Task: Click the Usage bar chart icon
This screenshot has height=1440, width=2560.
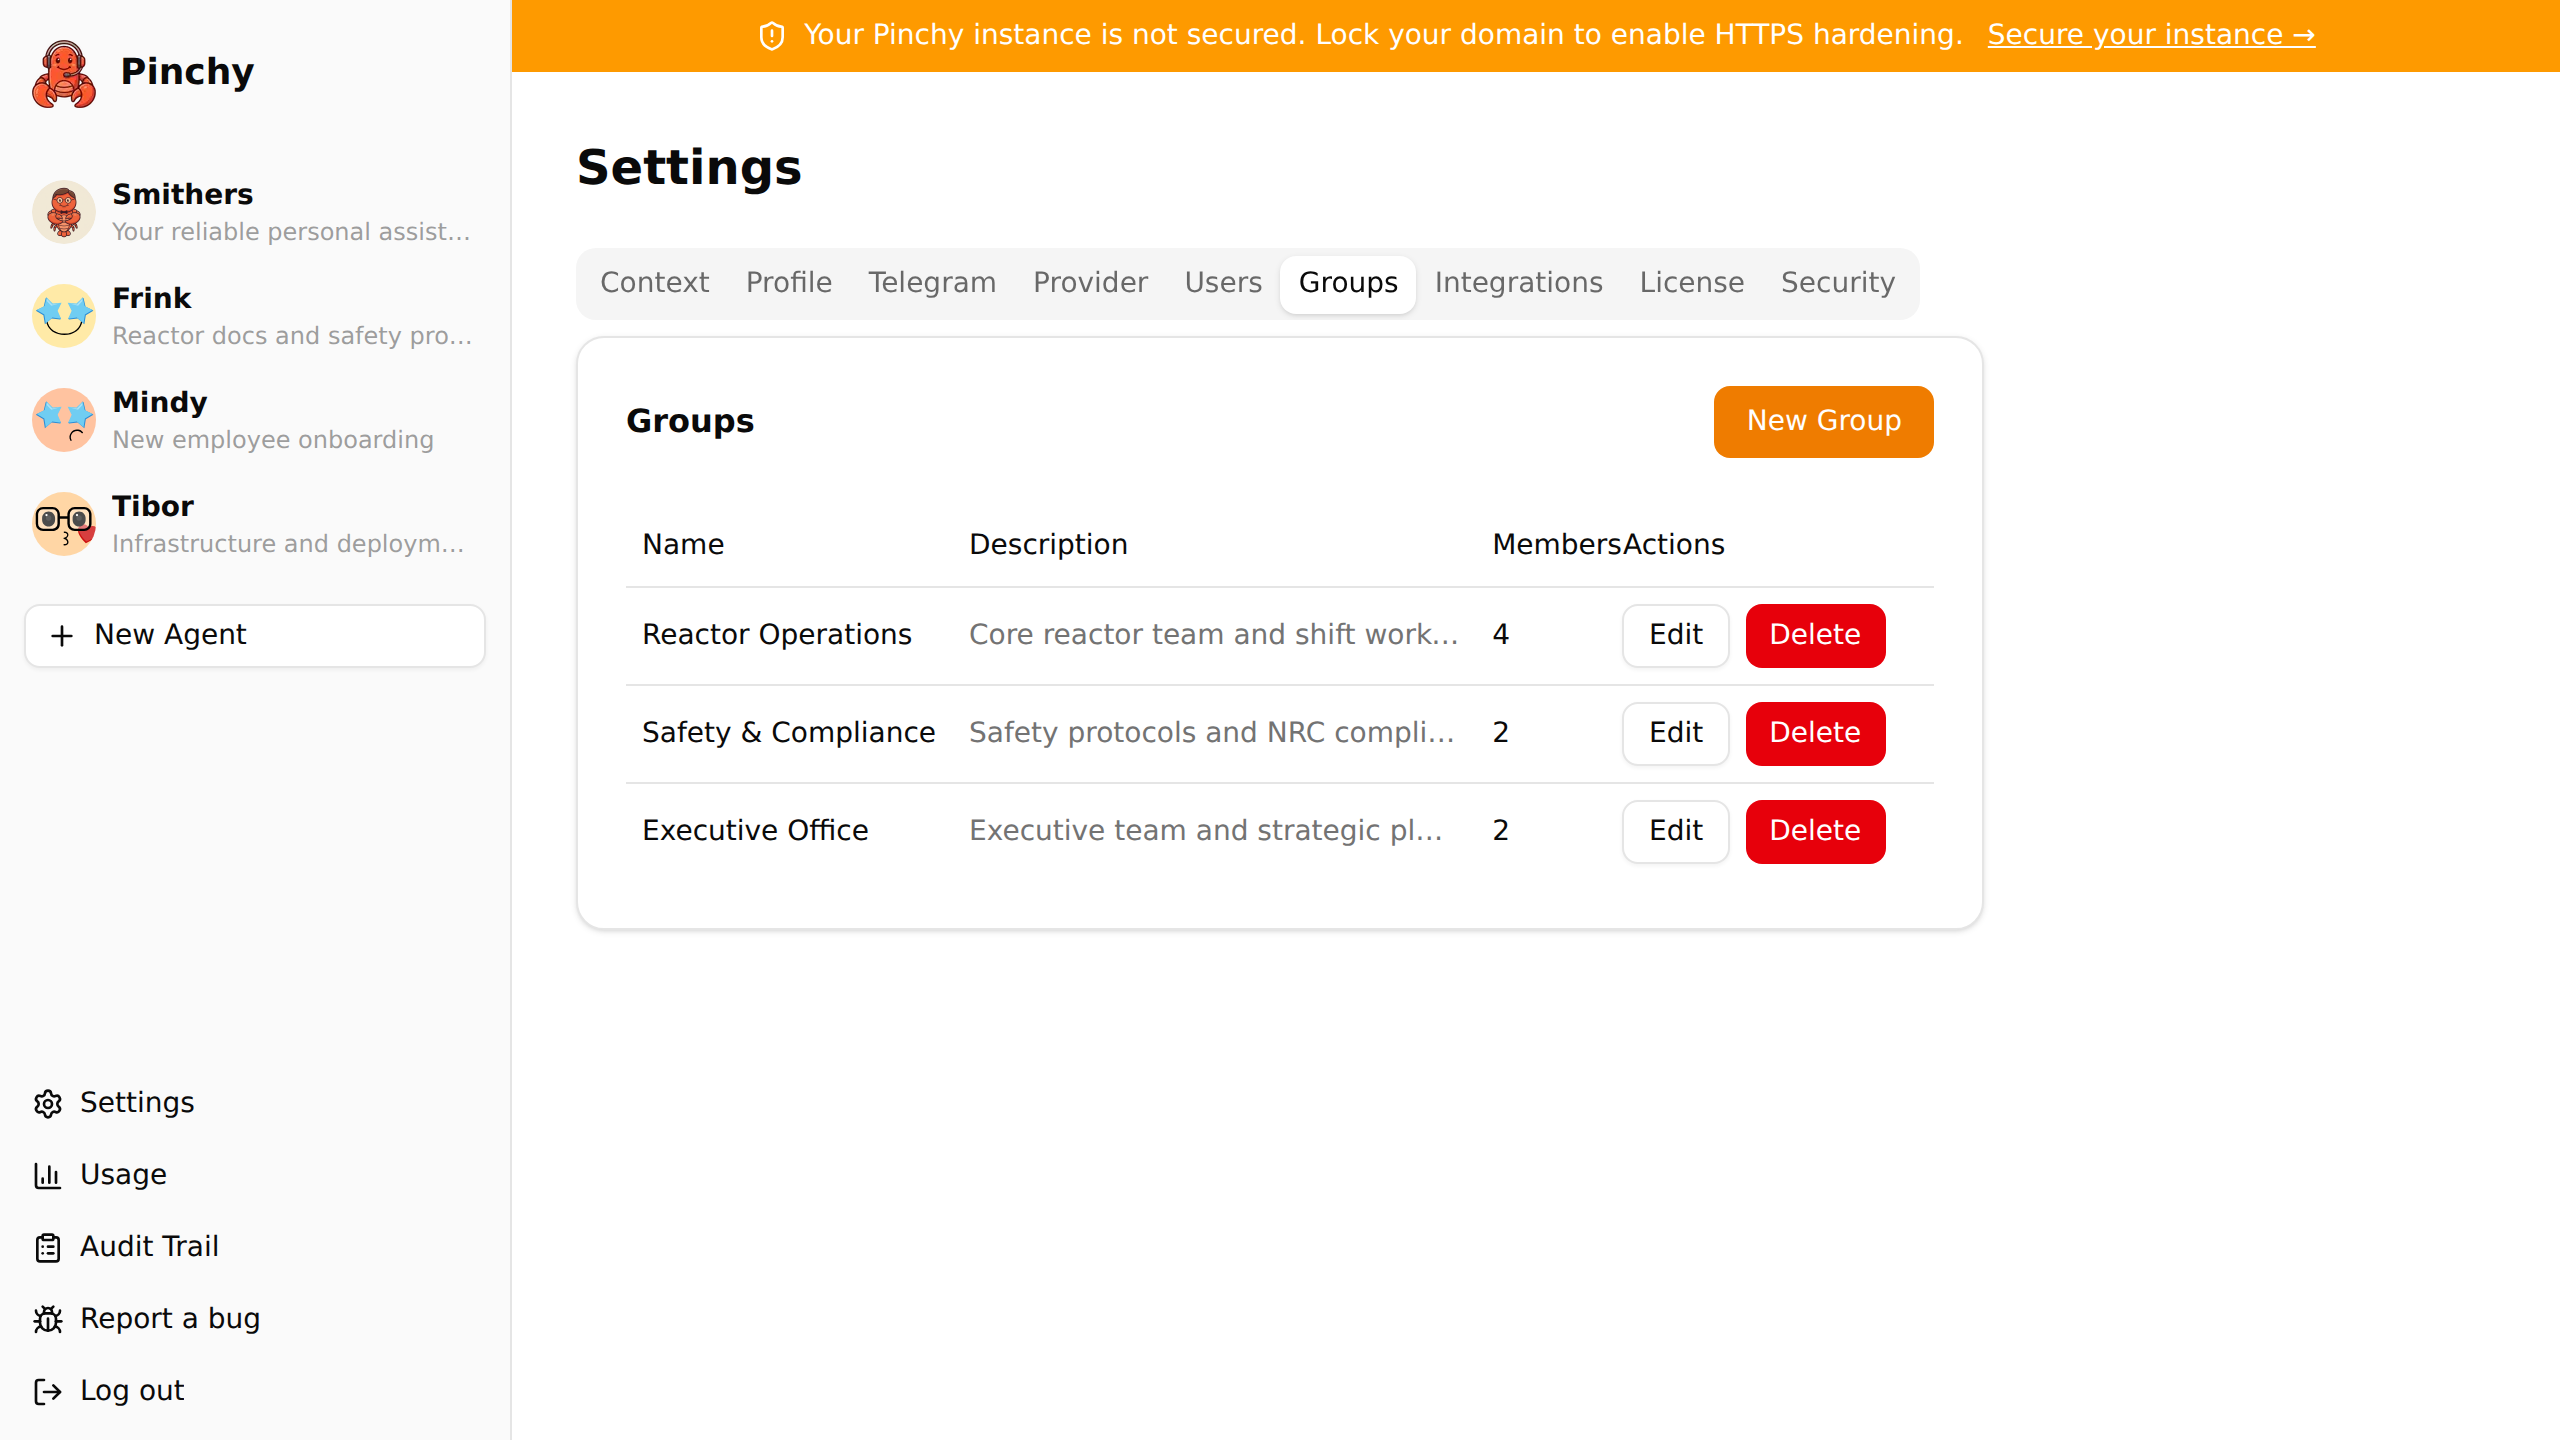Action: point(48,1175)
